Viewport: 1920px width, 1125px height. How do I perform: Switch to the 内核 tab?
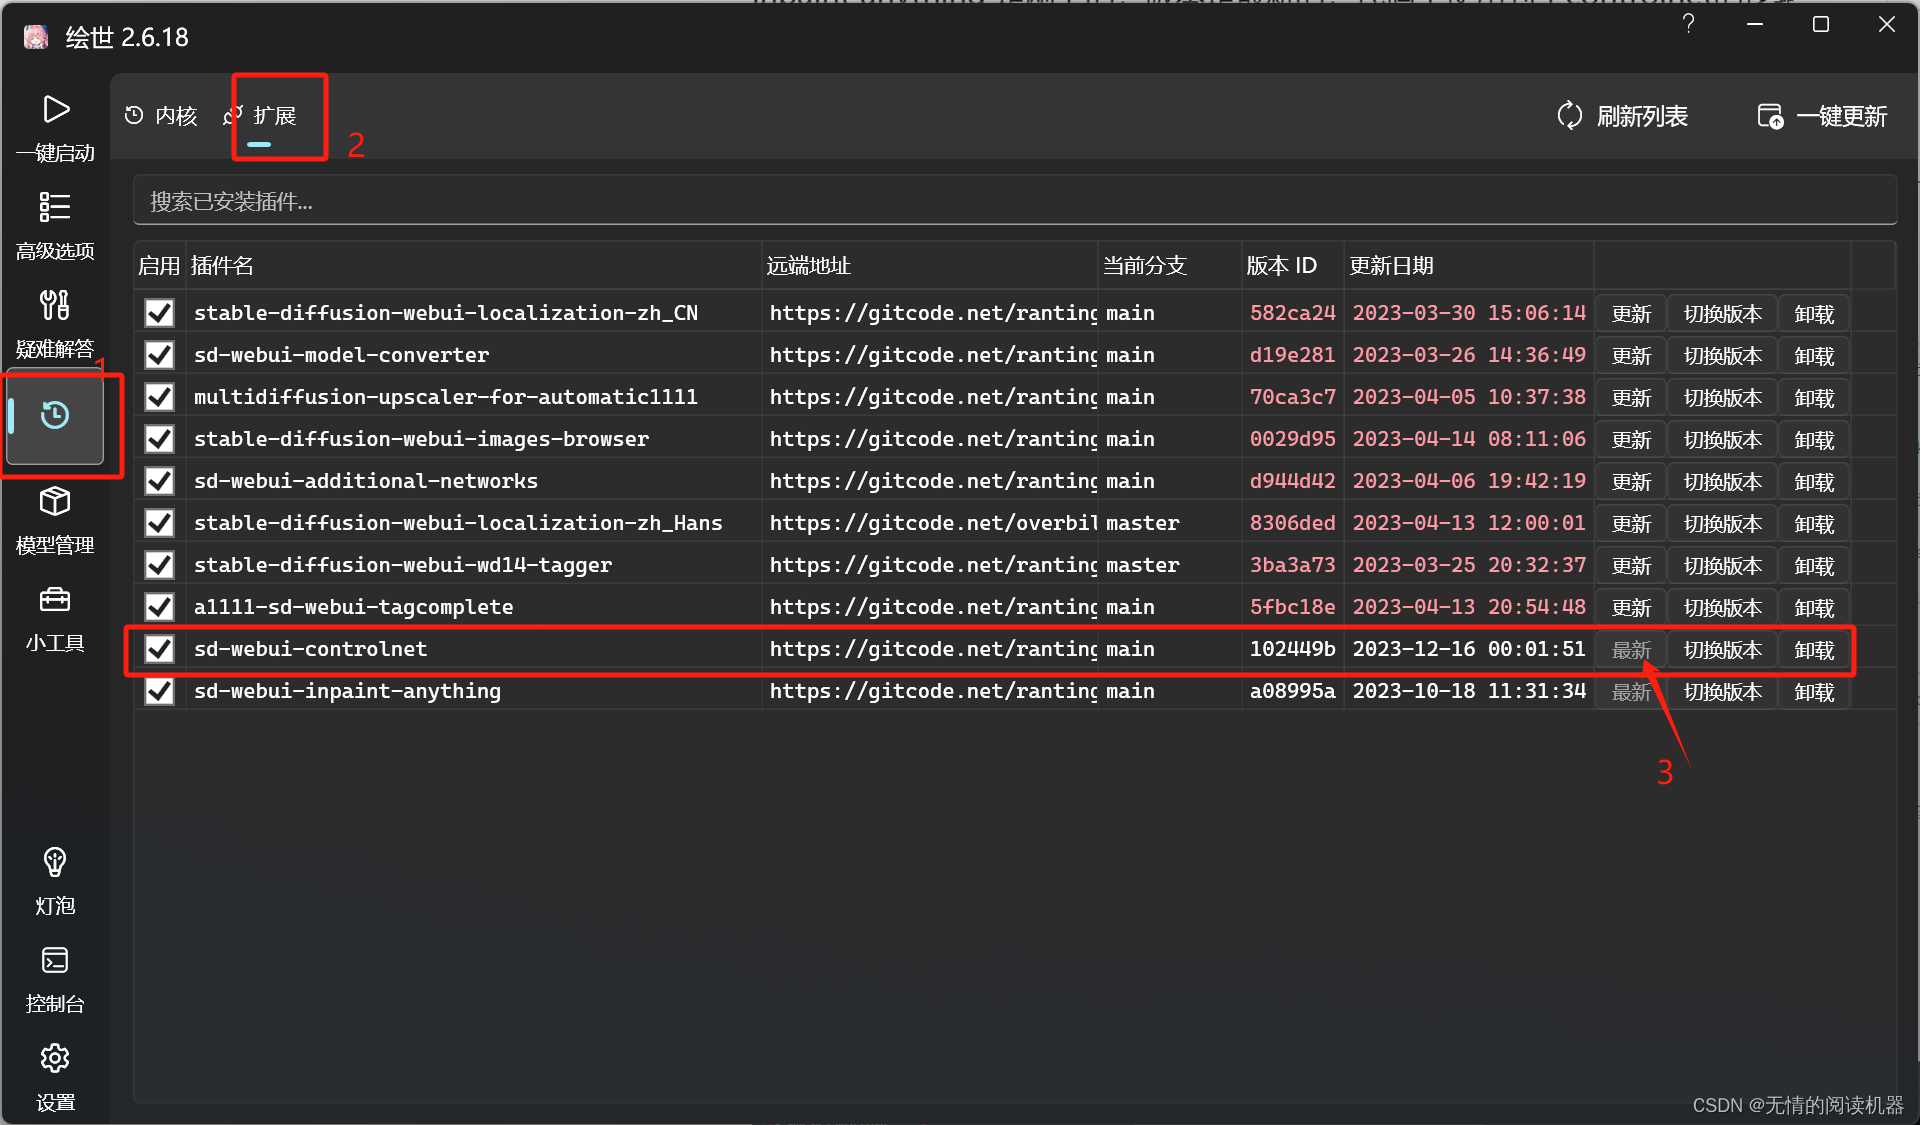click(162, 116)
